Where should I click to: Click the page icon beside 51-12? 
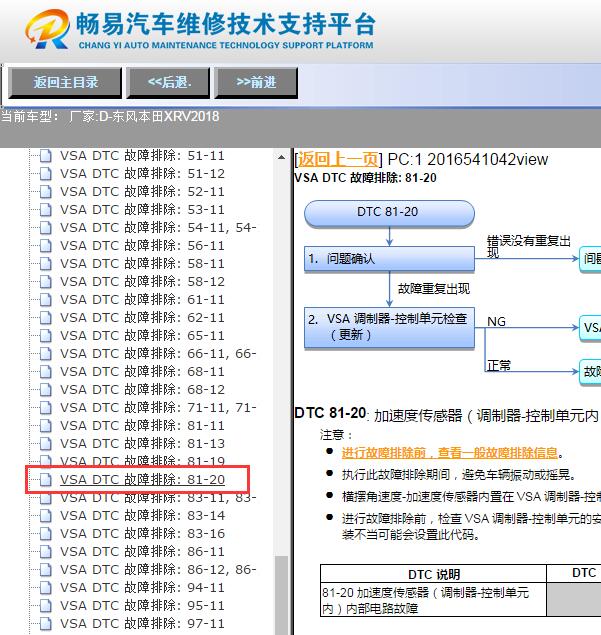pos(46,174)
